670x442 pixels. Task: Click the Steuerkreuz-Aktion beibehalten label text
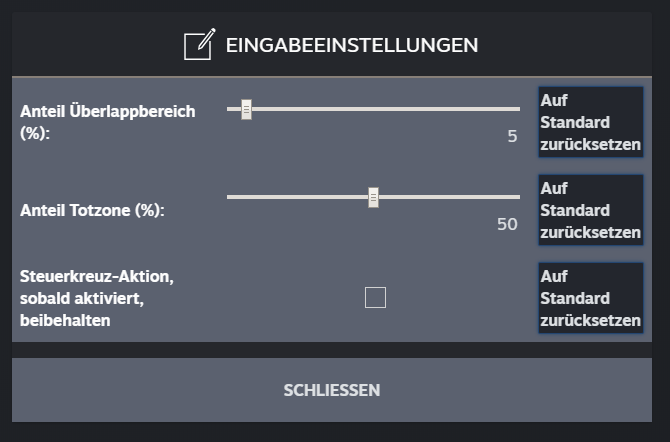click(97, 298)
